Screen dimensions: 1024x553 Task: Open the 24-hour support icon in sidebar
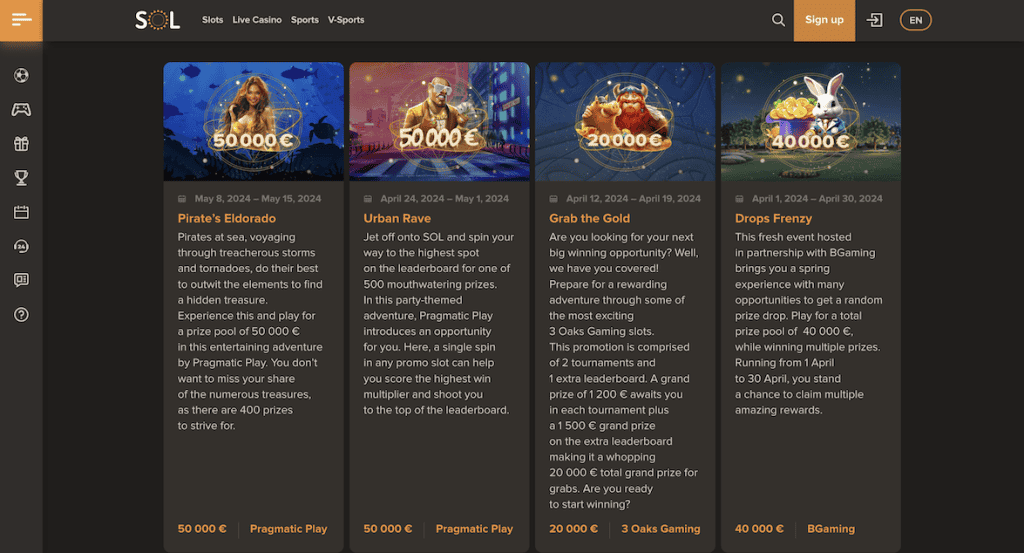tap(21, 246)
